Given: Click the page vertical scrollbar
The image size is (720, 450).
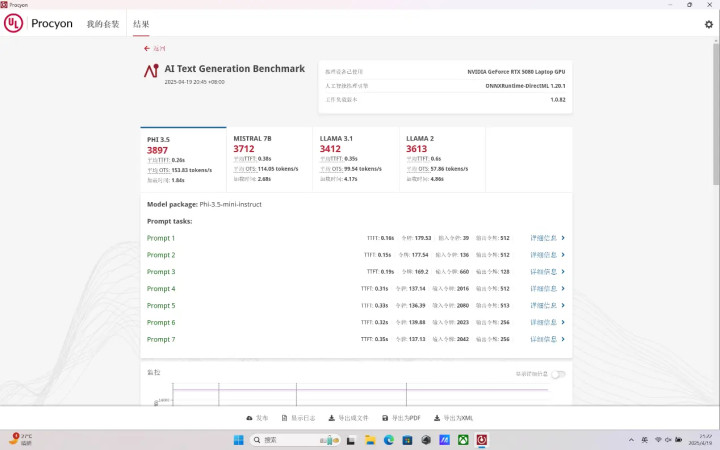Looking at the screenshot, I should [x=716, y=112].
